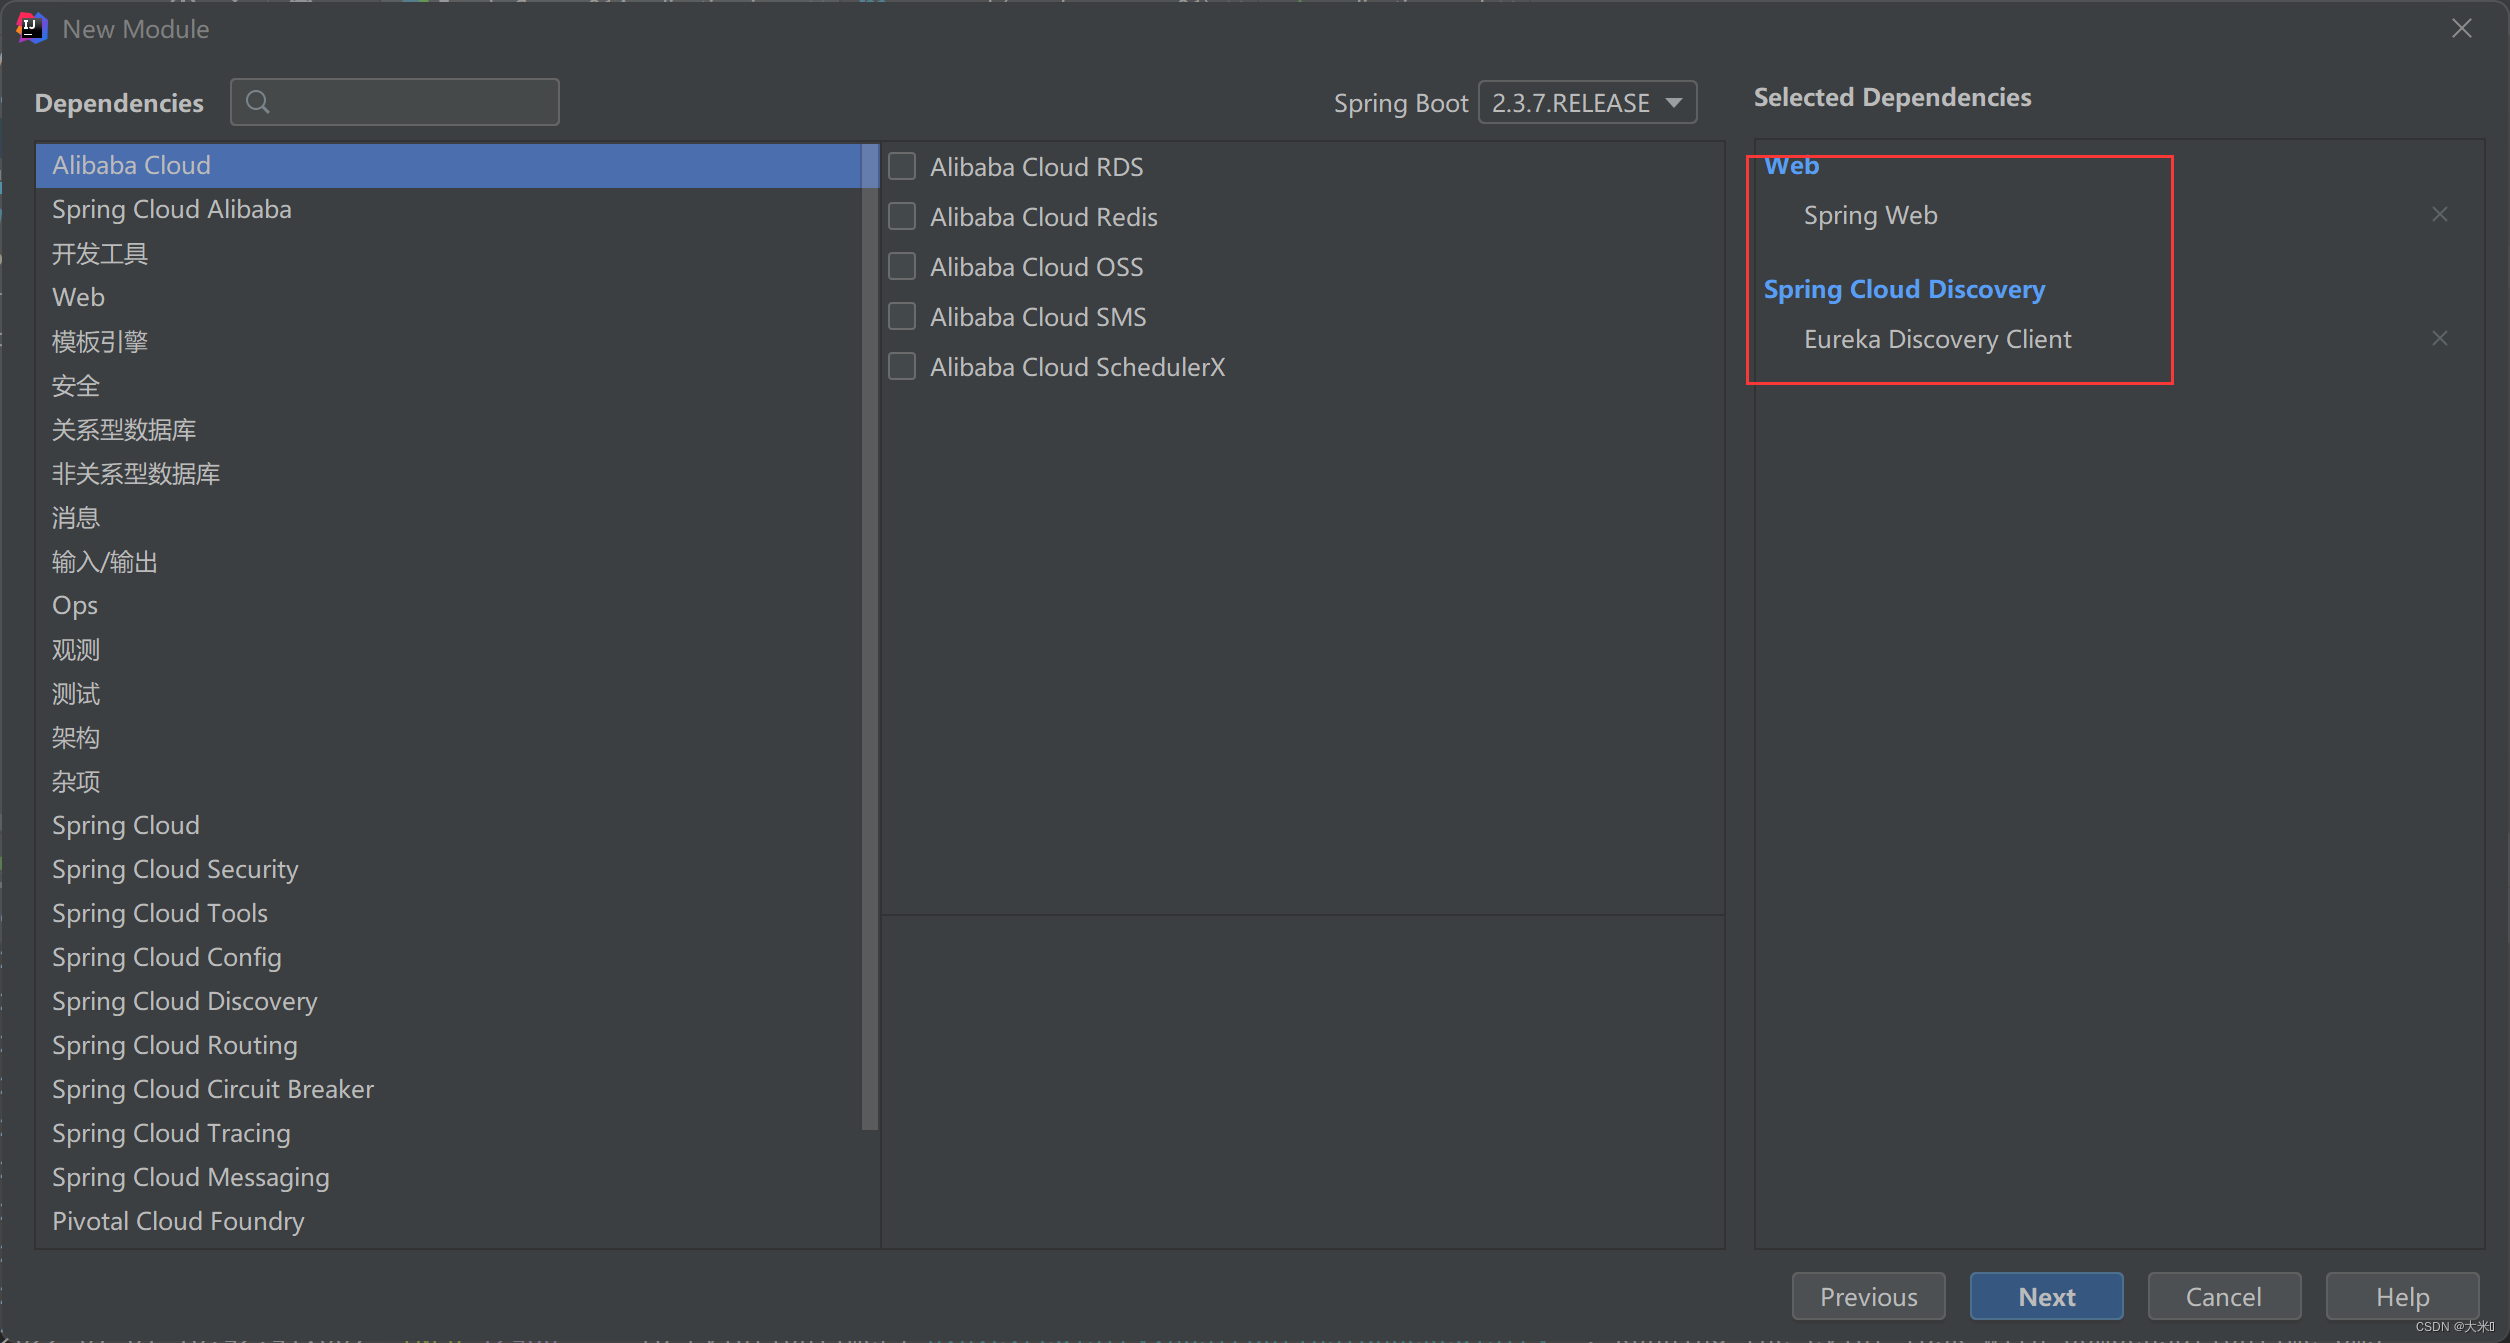This screenshot has height=1343, width=2510.
Task: Select the 观测 category
Action: (448, 649)
